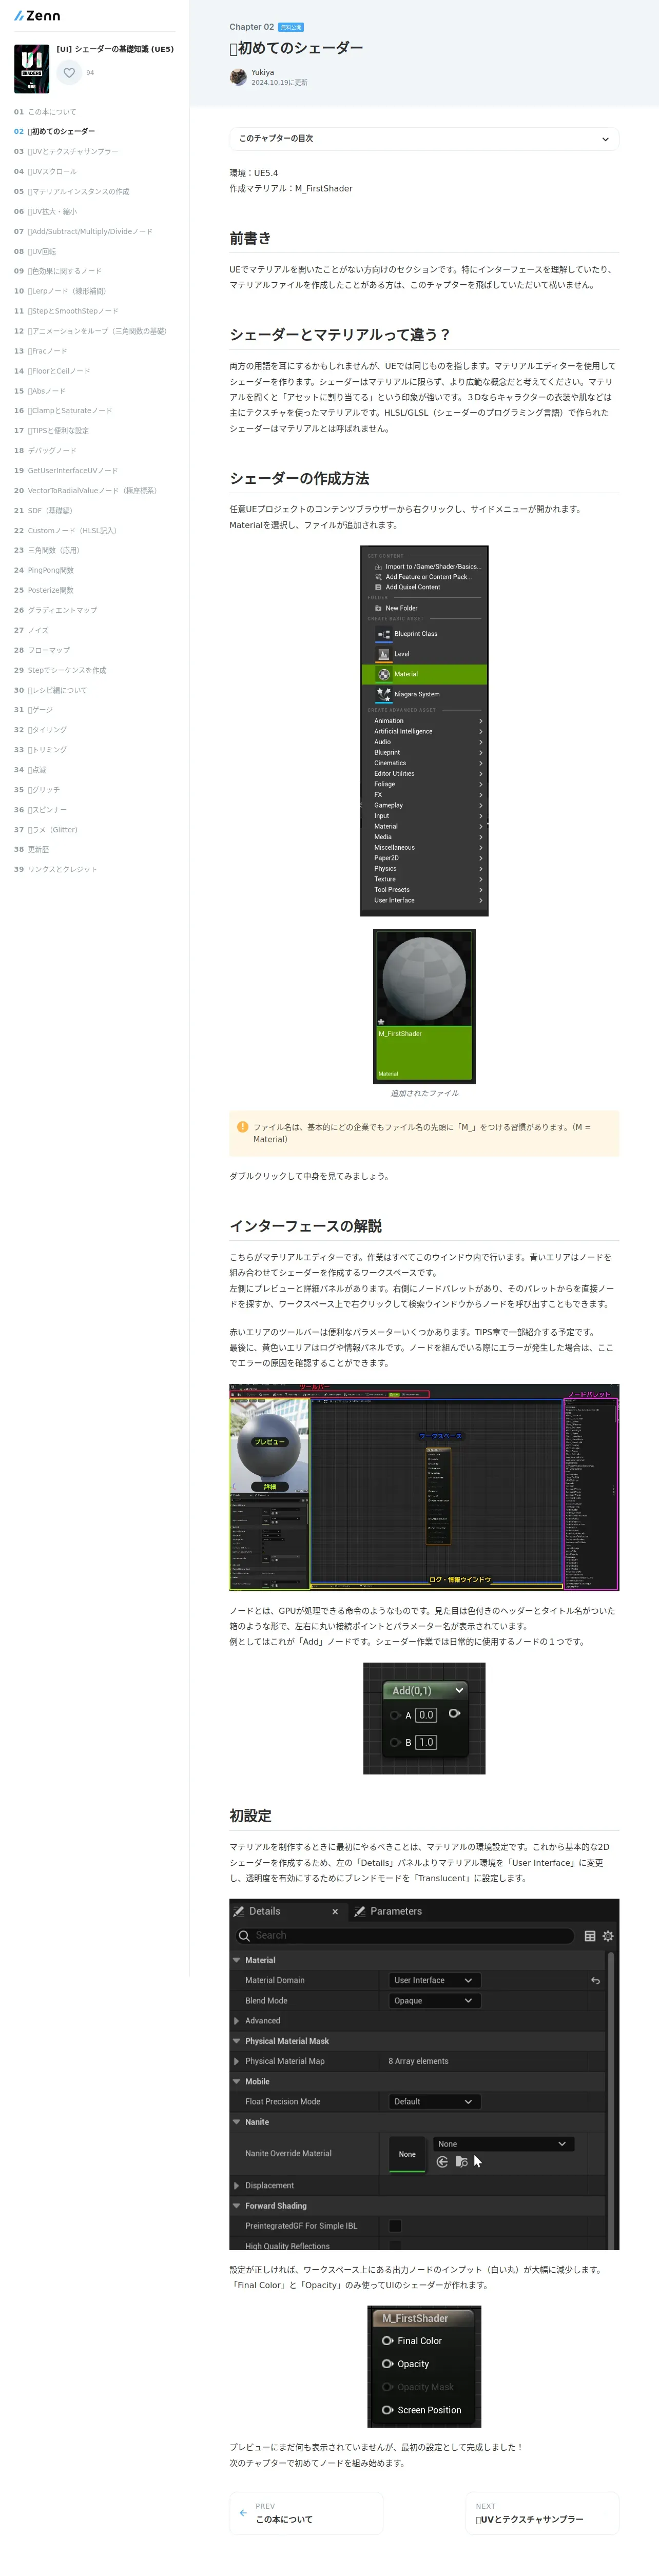Open chapter 12 アニメーションをループ

click(x=90, y=331)
